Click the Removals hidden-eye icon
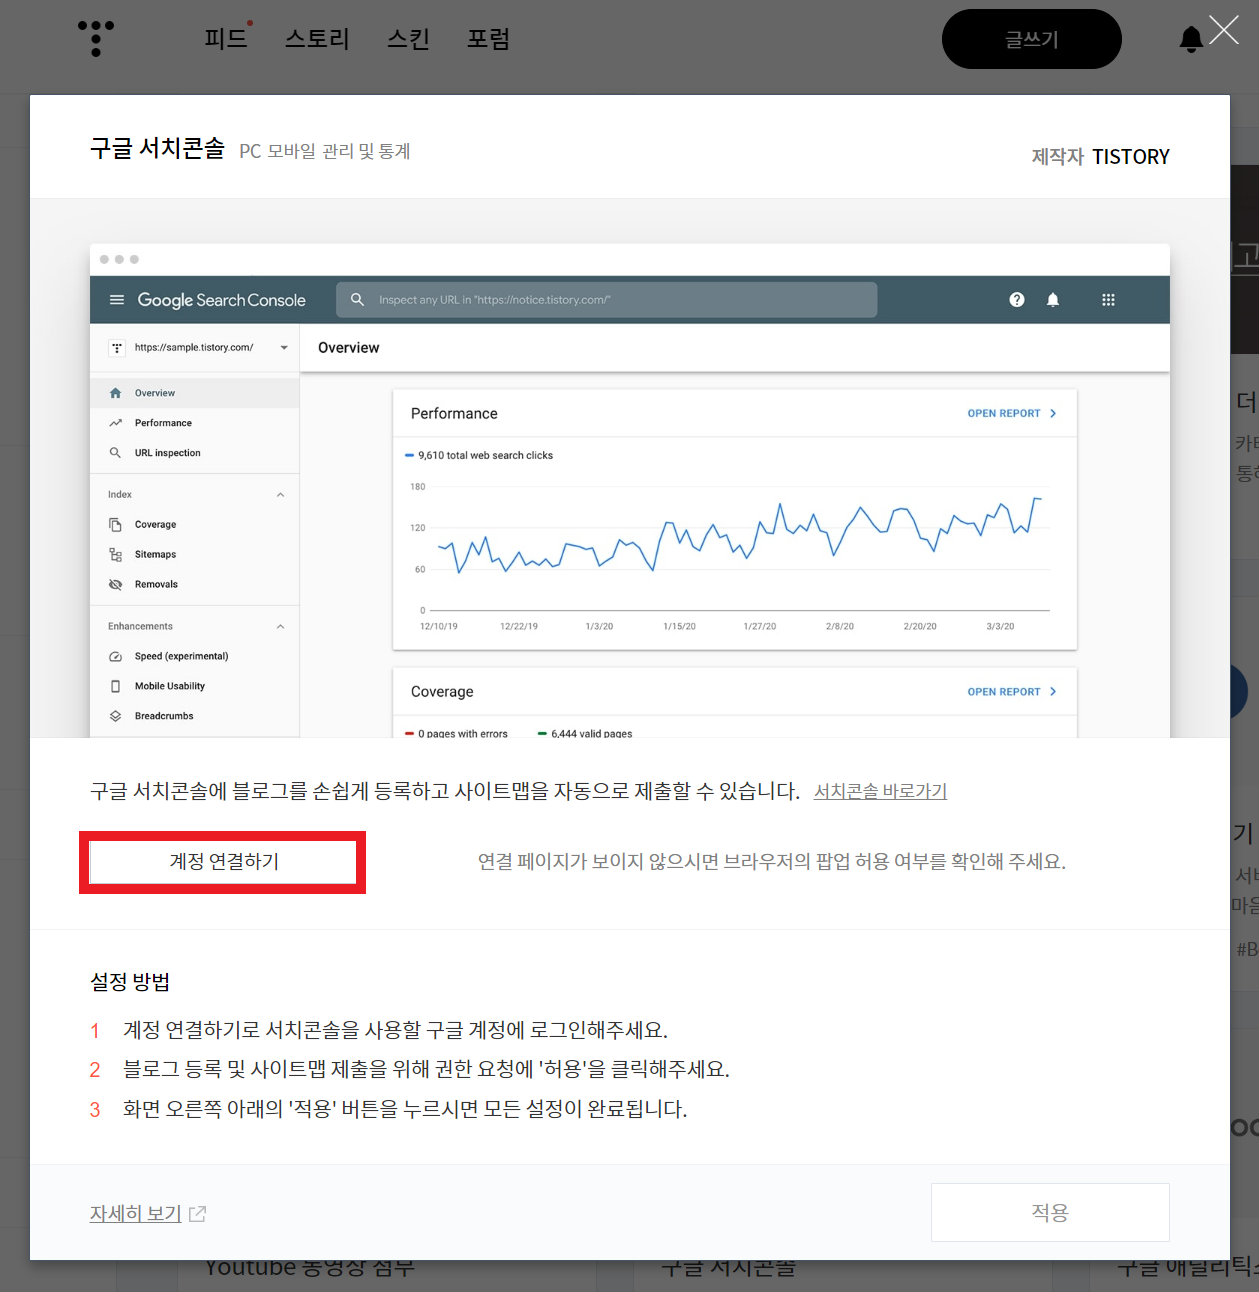Viewport: 1259px width, 1292px height. 115,585
